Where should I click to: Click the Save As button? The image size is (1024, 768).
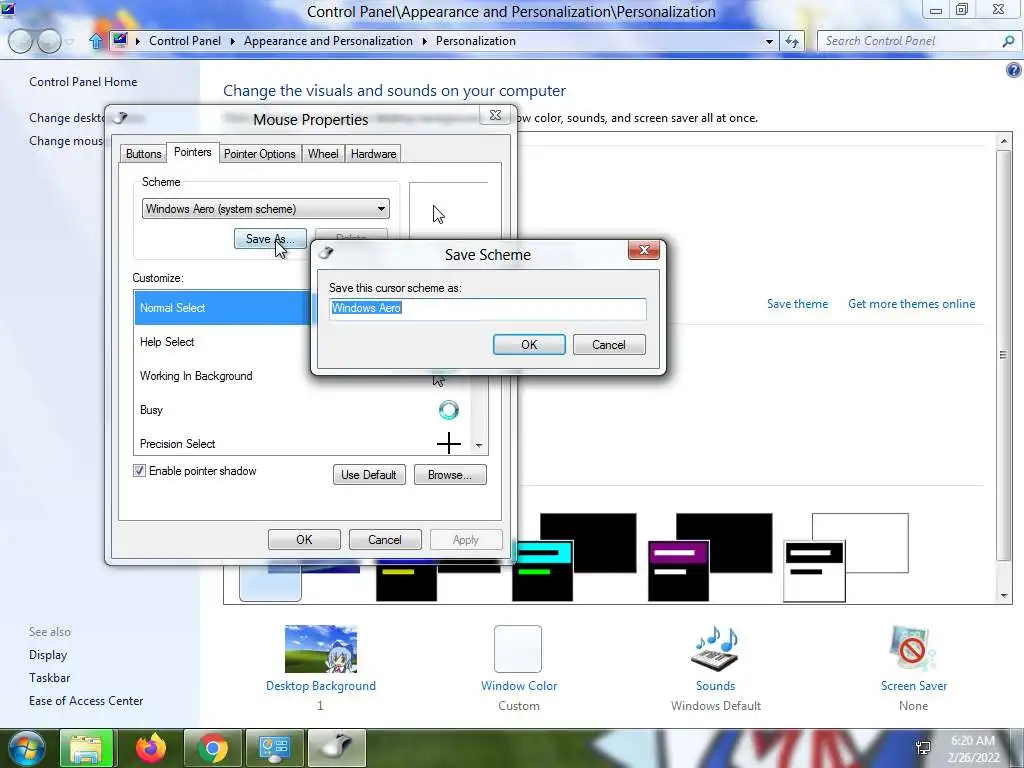270,239
